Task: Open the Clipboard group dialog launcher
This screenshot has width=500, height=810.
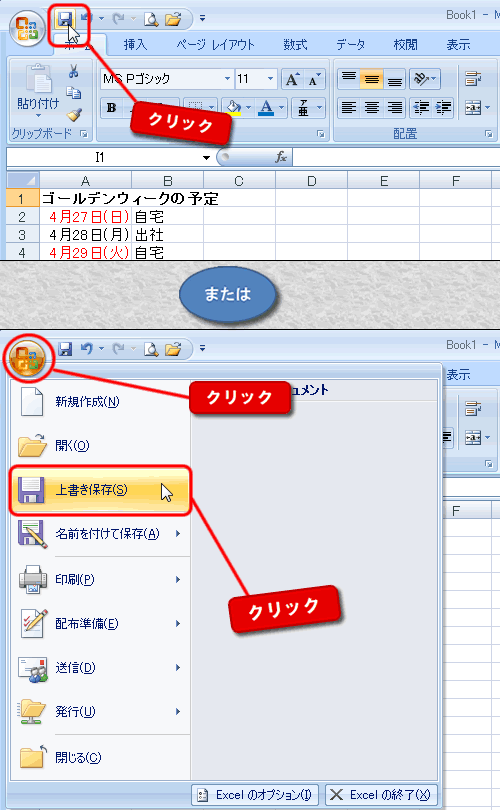Action: tap(84, 134)
